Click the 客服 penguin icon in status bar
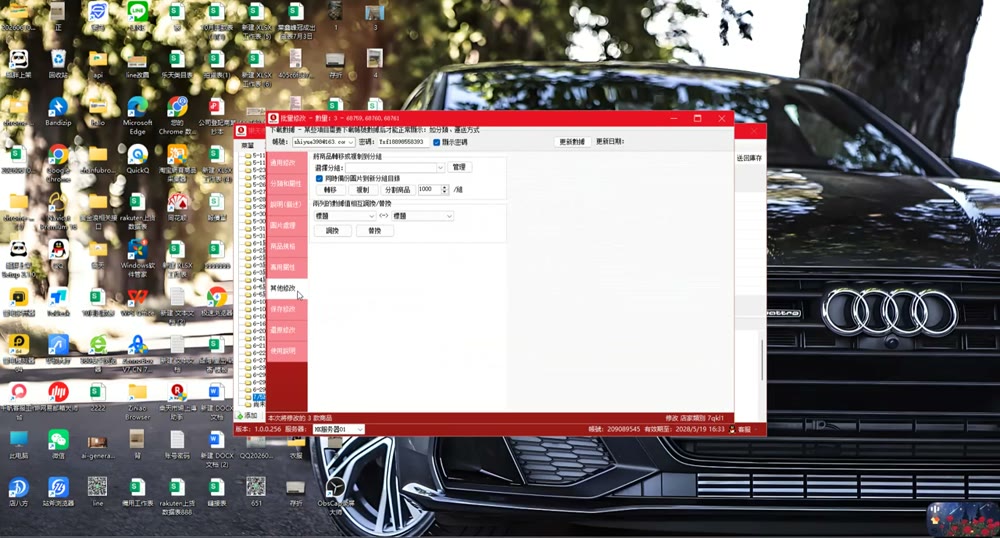The height and width of the screenshot is (538, 1000). coord(732,430)
